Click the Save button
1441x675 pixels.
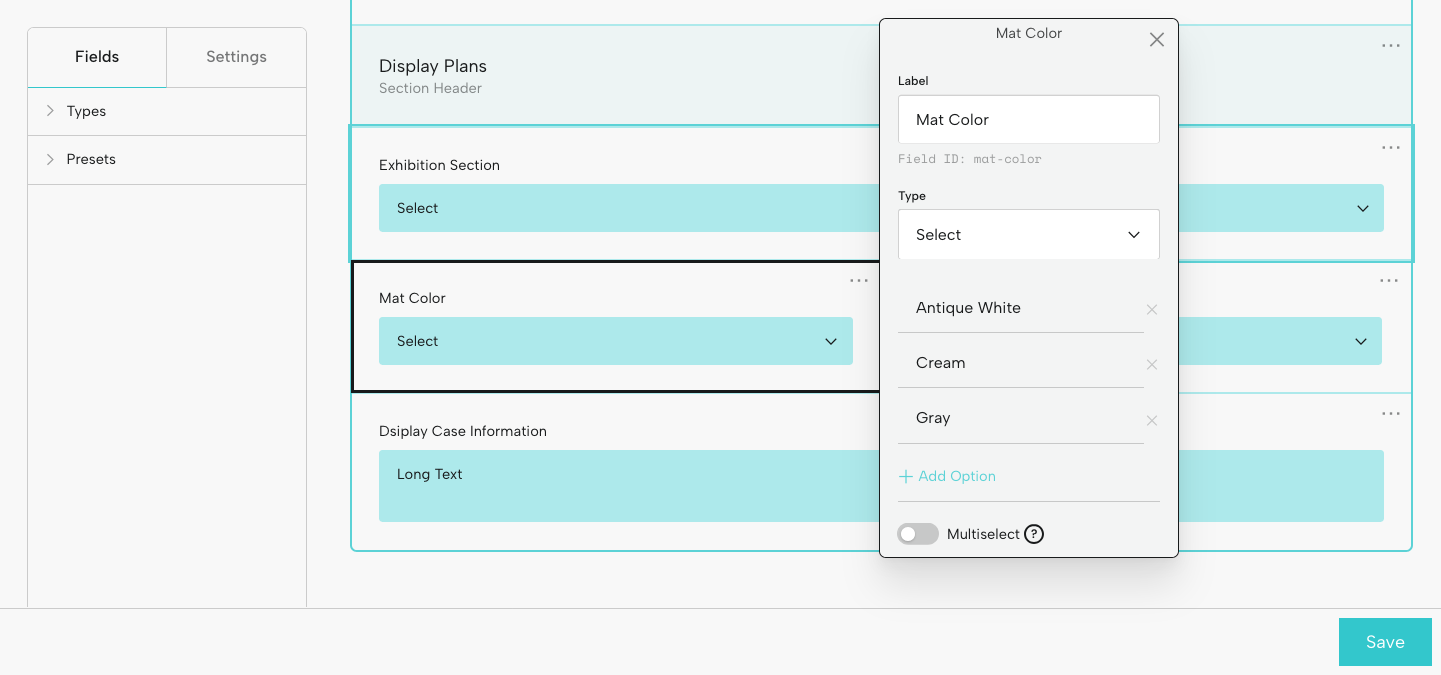1385,642
